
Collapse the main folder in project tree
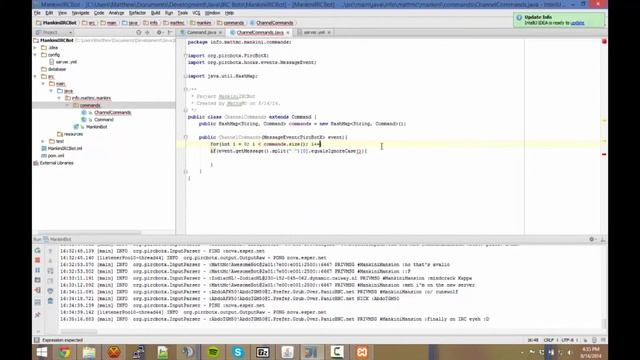pyautogui.click(x=43, y=84)
